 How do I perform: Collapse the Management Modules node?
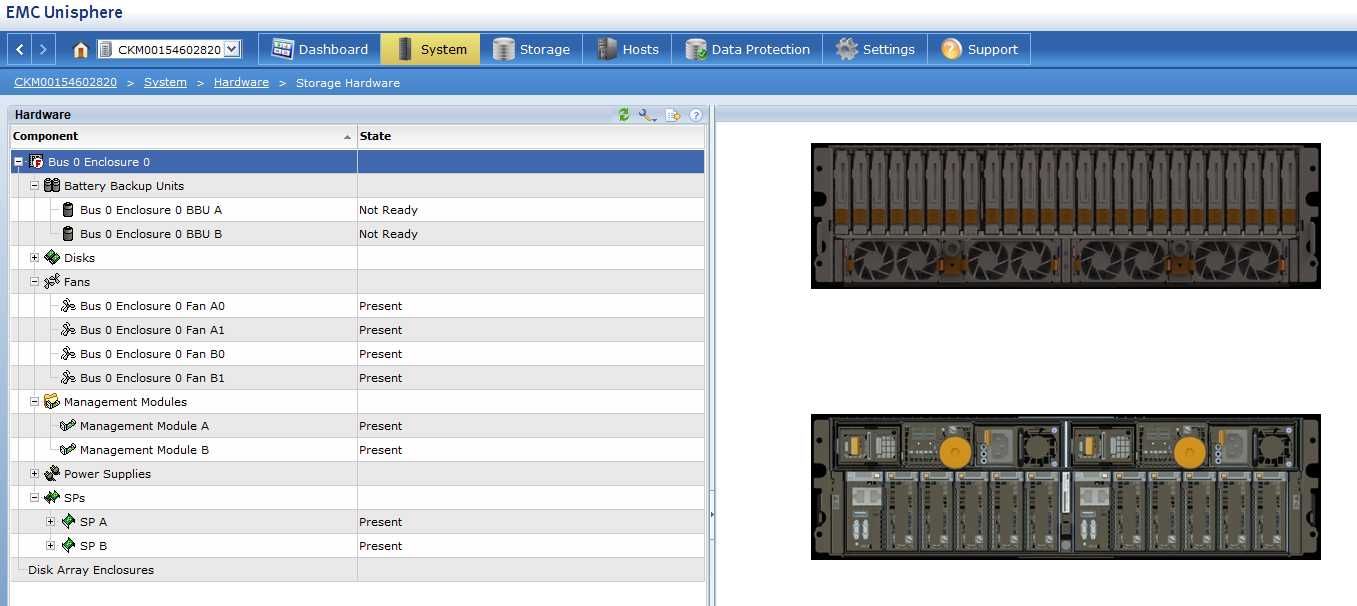34,402
